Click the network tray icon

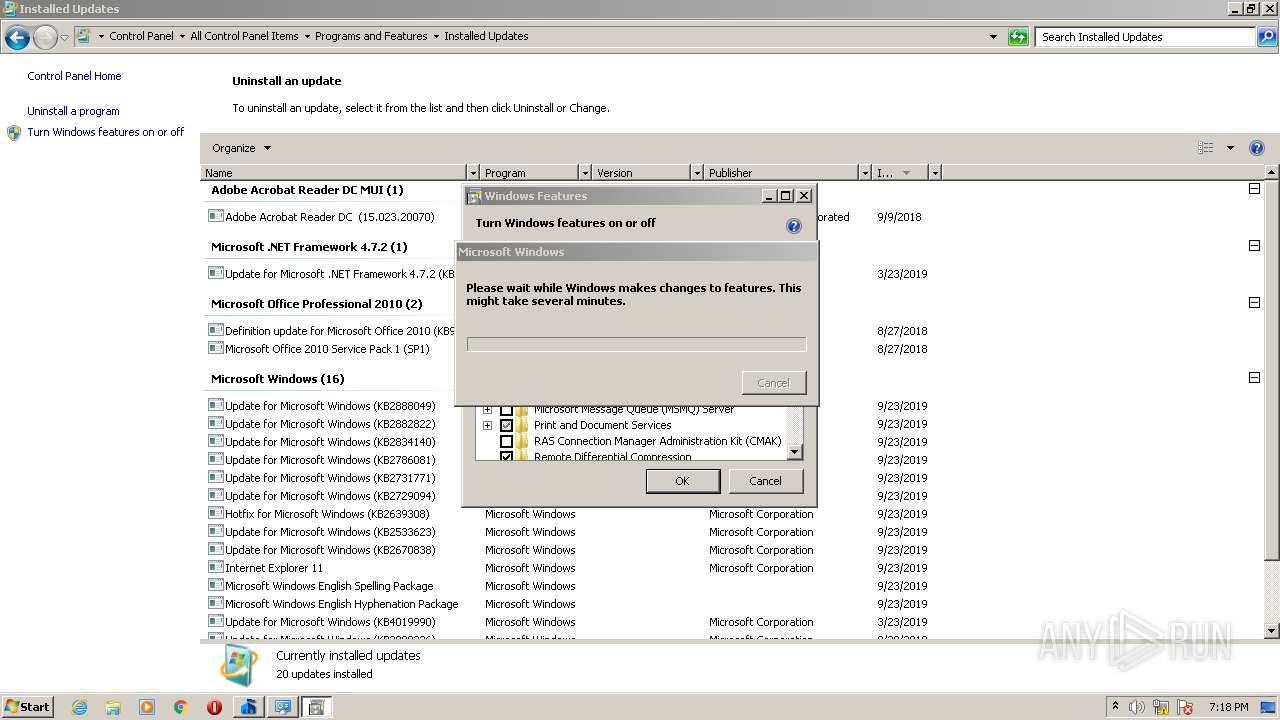click(1161, 707)
